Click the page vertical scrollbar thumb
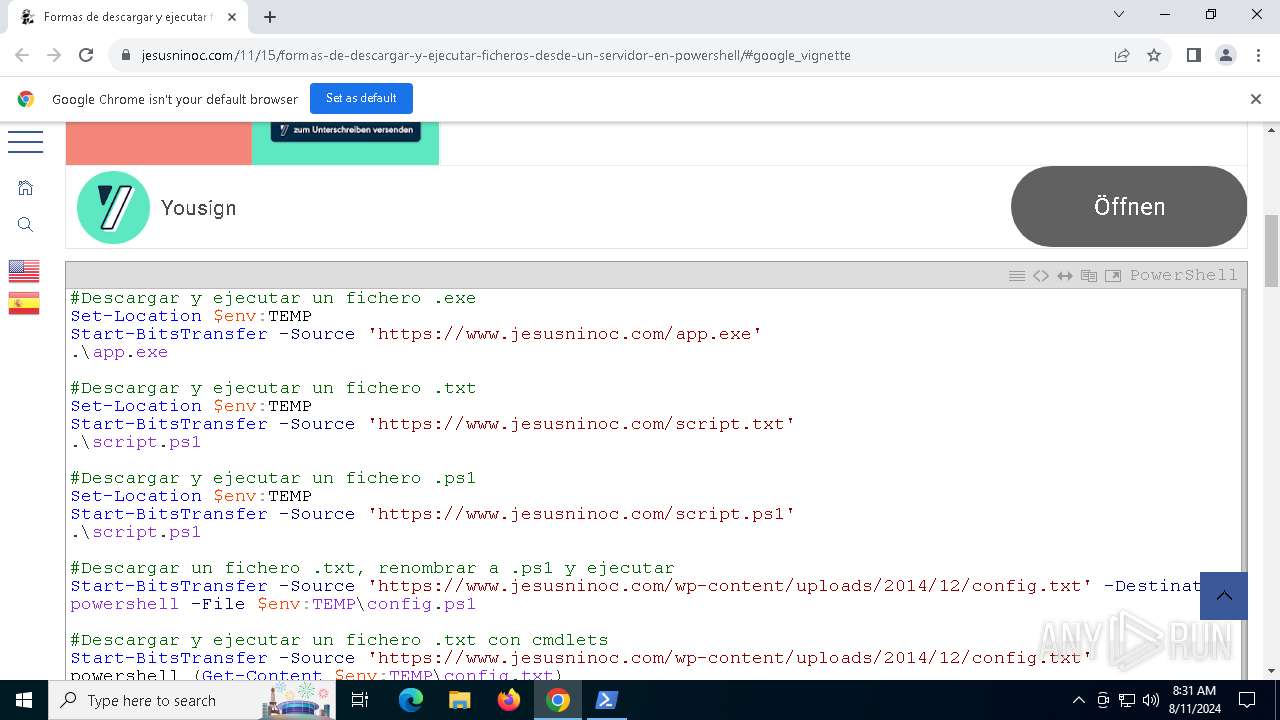The height and width of the screenshot is (720, 1280). click(1272, 250)
